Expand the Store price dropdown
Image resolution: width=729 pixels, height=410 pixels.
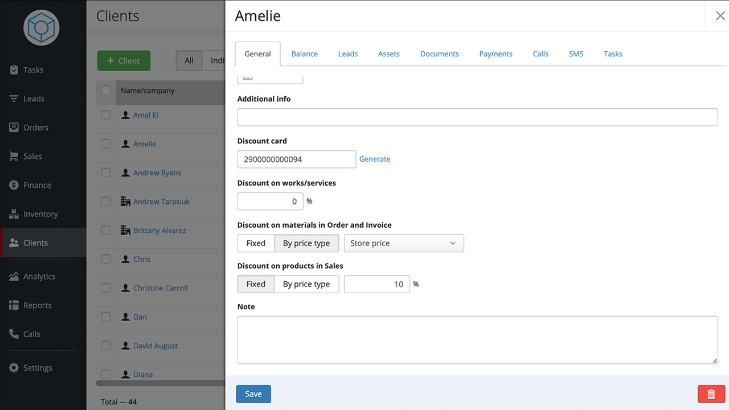403,243
